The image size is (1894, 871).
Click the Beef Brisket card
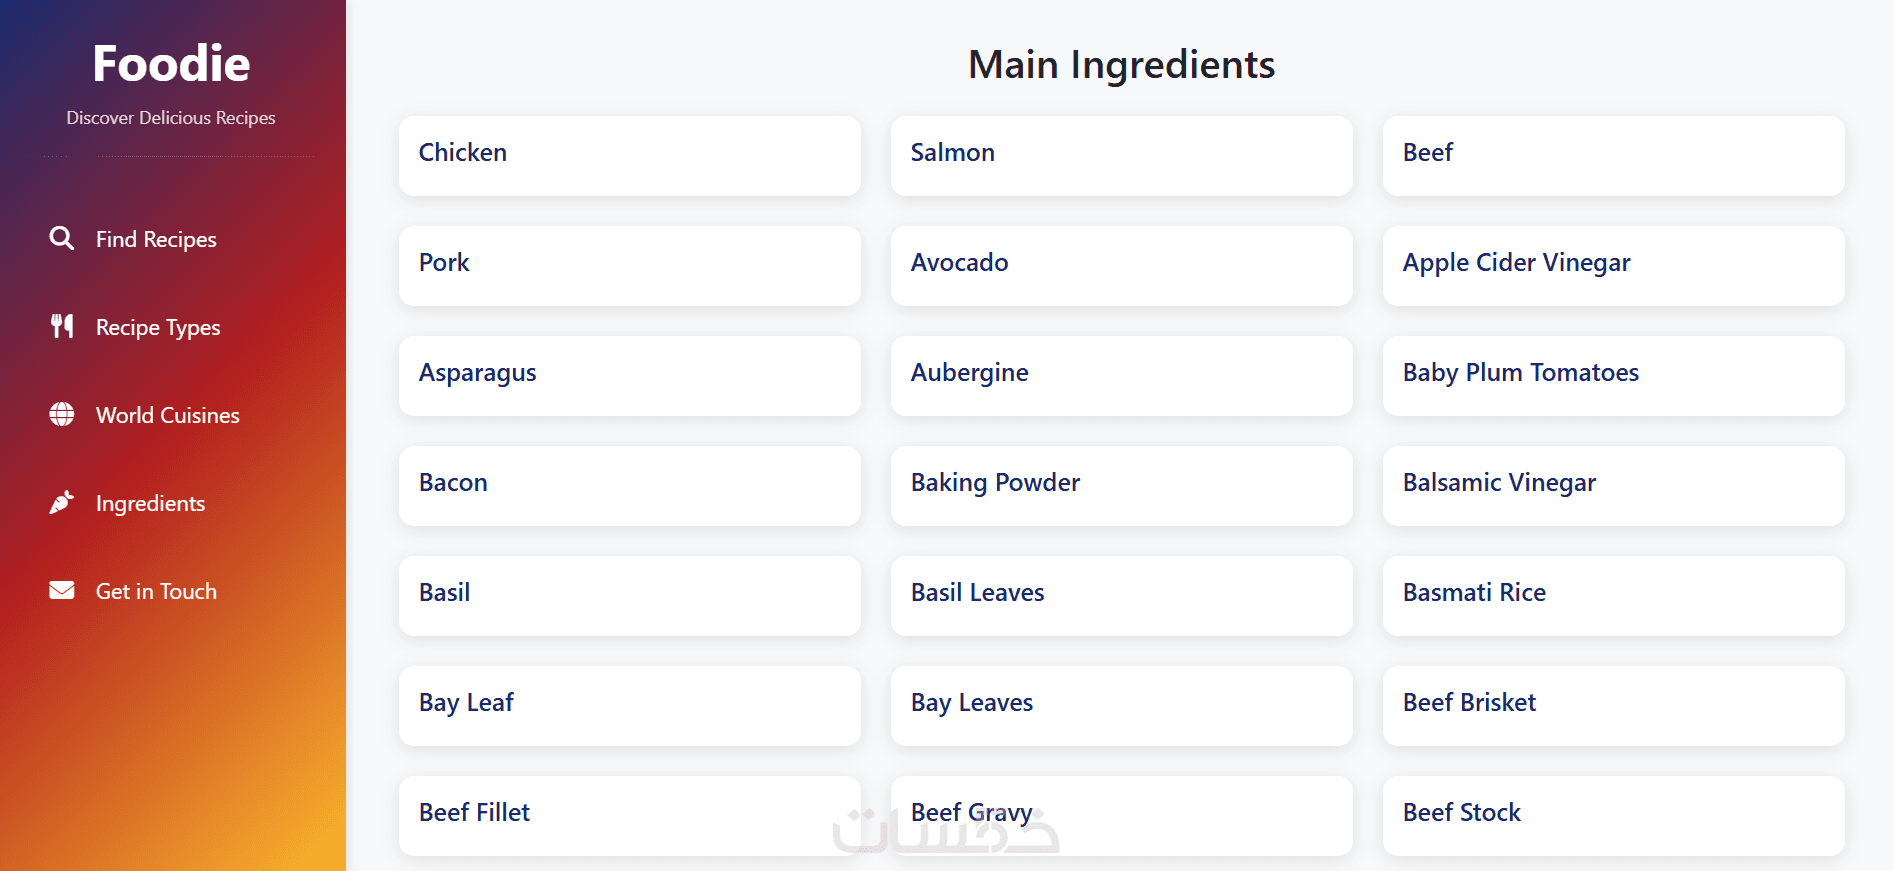[1613, 705]
